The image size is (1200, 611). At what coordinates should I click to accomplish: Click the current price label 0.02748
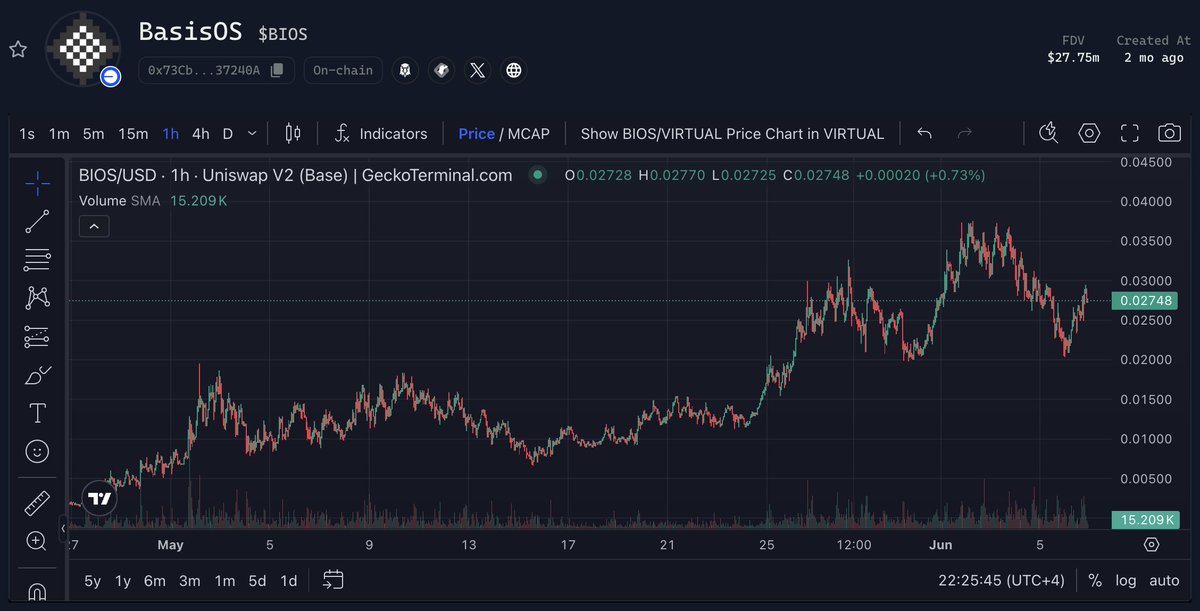(1145, 301)
